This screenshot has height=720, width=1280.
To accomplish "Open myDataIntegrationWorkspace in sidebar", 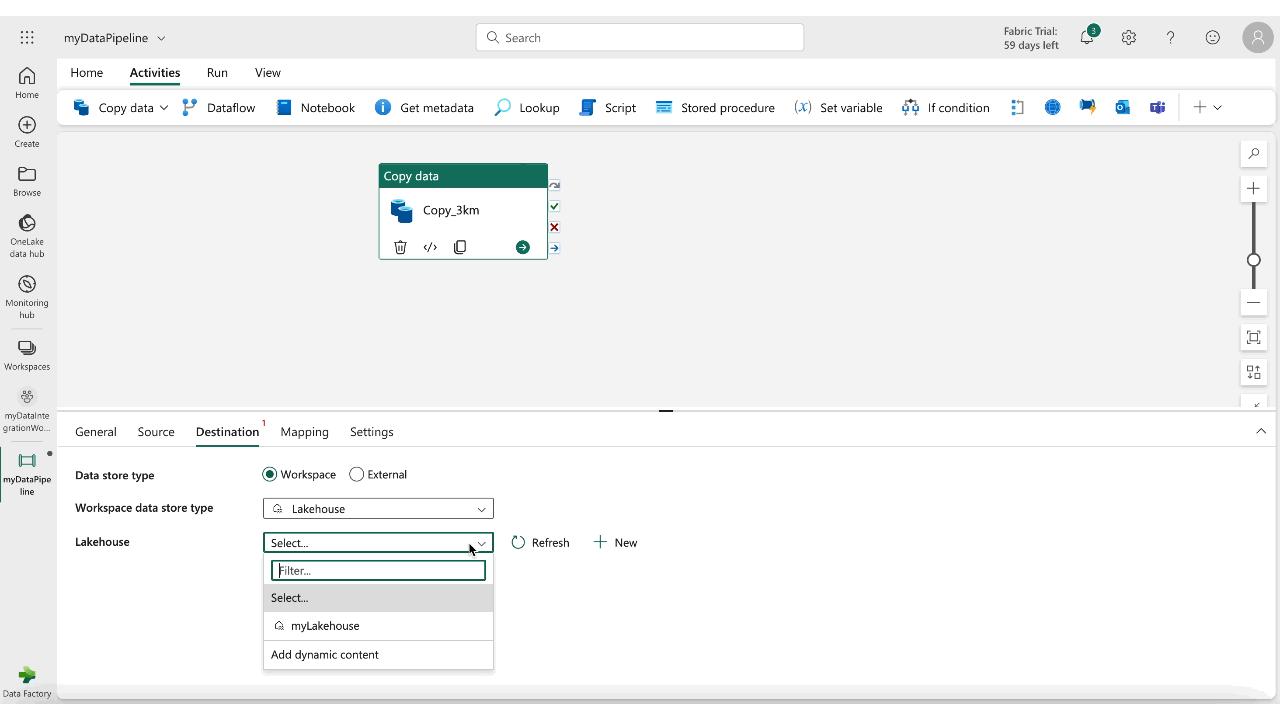I will pos(27,410).
